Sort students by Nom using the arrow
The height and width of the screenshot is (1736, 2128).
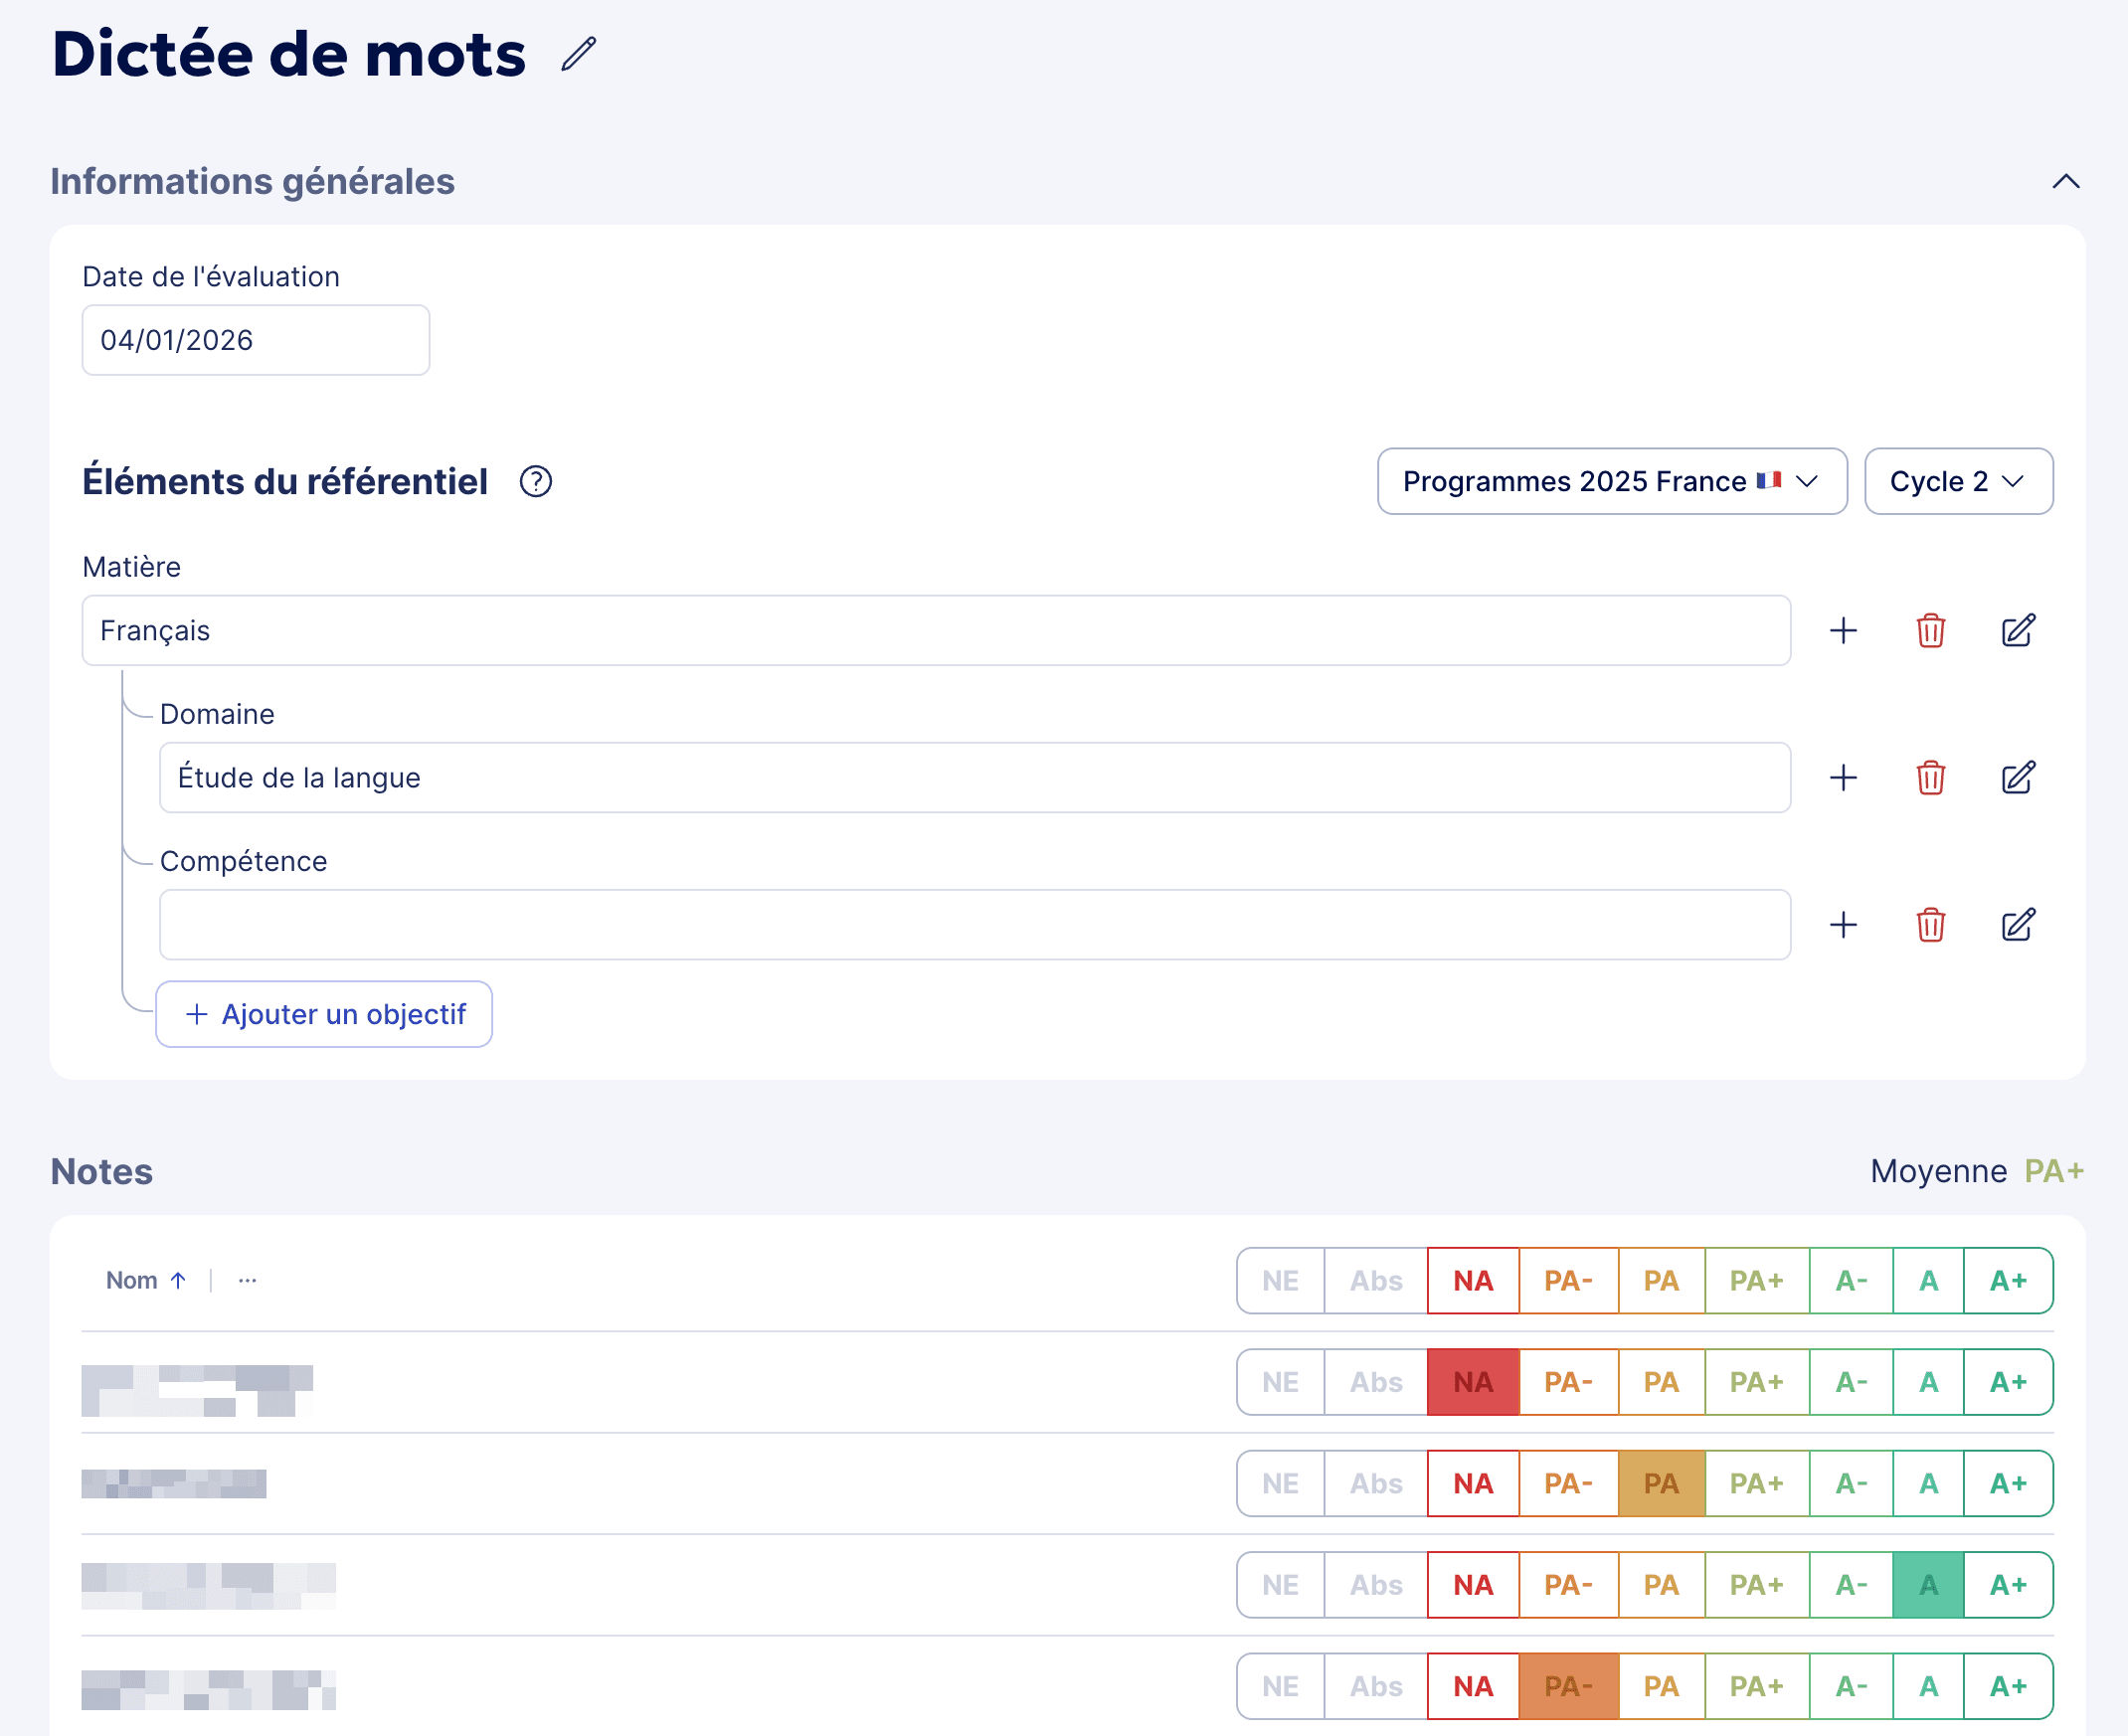(x=179, y=1279)
